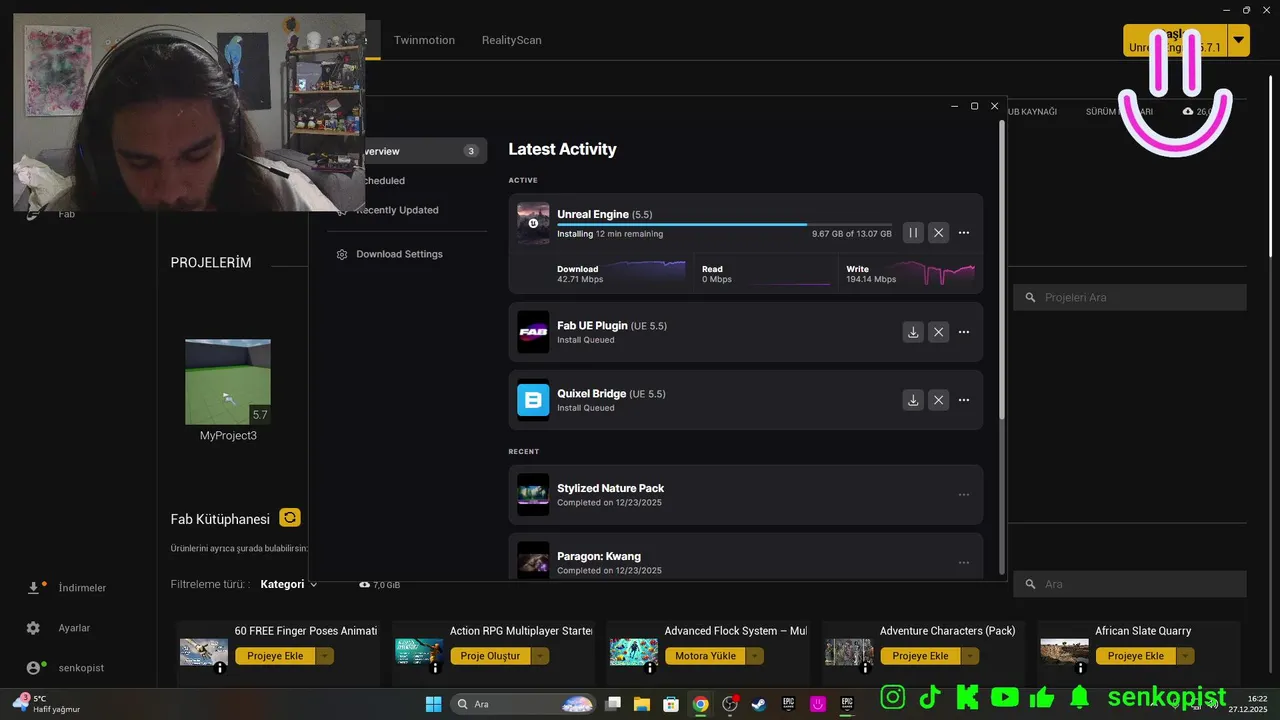Image resolution: width=1280 pixels, height=720 pixels.
Task: Open Google Chrome from the taskbar
Action: 700,704
